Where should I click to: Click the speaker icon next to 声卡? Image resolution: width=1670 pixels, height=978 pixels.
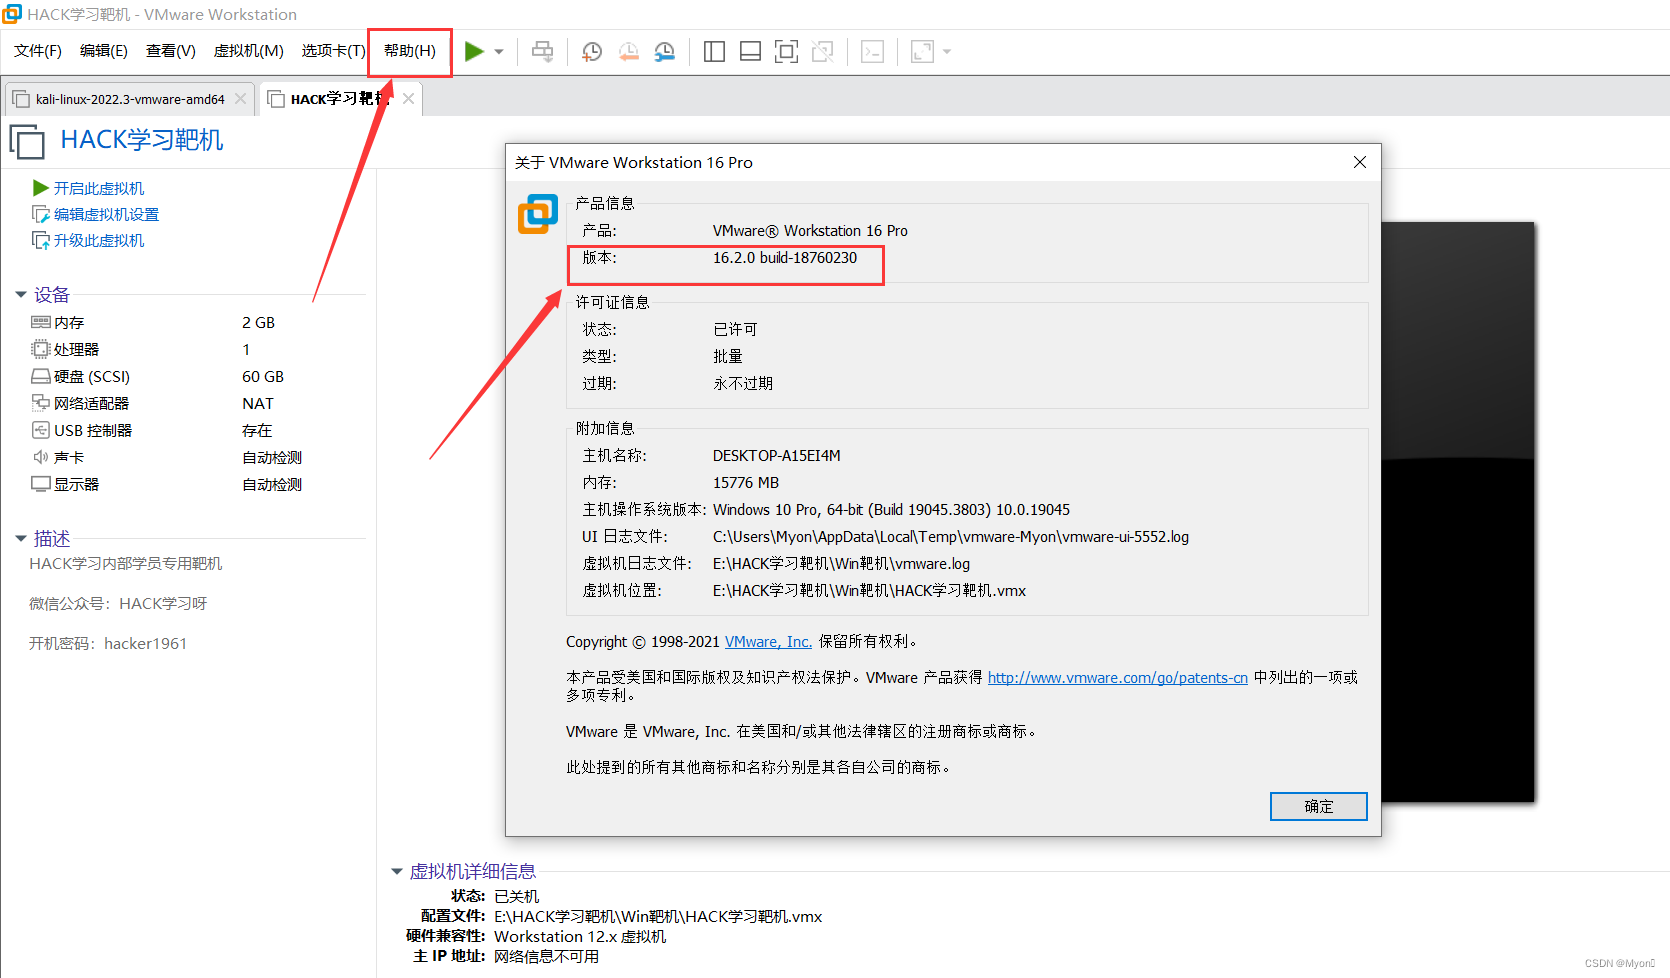tap(41, 457)
